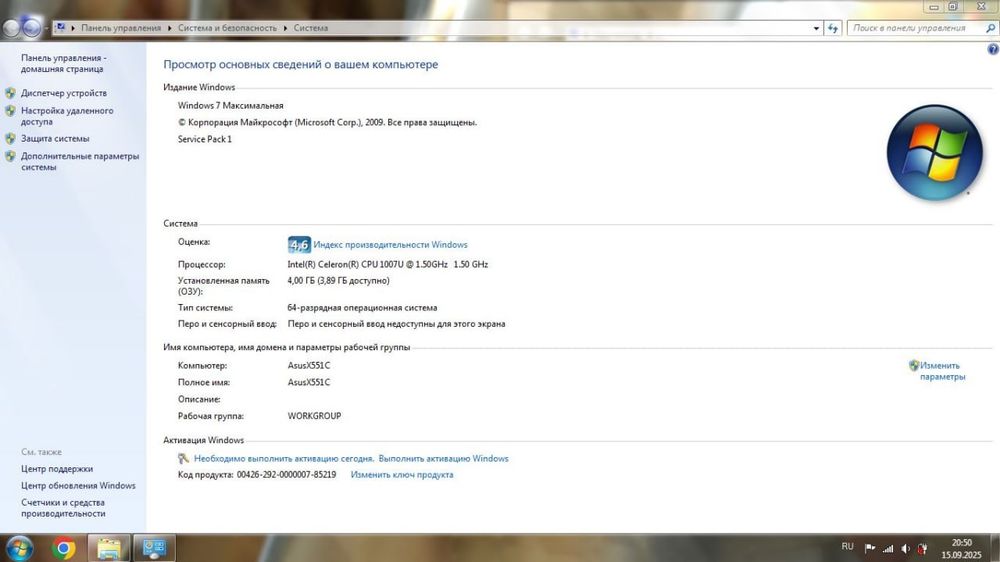
Task: Expand arrow after 'Панель управления' breadcrumb
Action: tap(170, 28)
